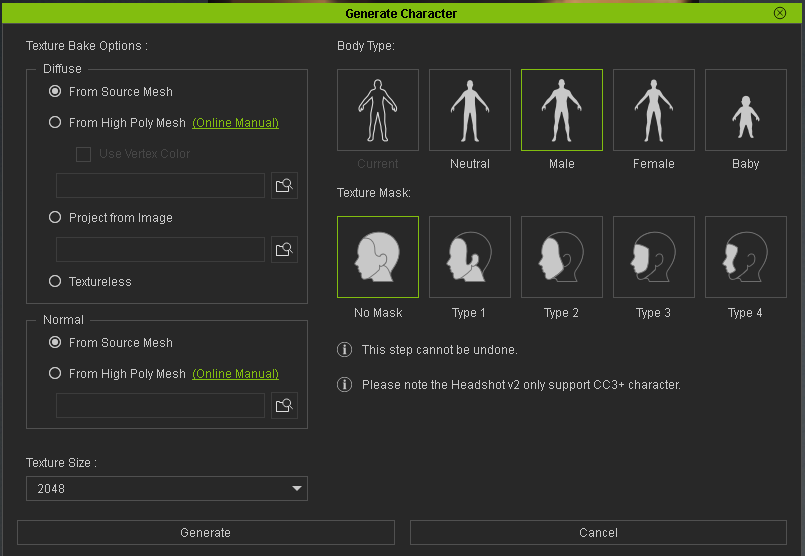Click the 'Generate Character' title text
805x556 pixels.
point(401,13)
